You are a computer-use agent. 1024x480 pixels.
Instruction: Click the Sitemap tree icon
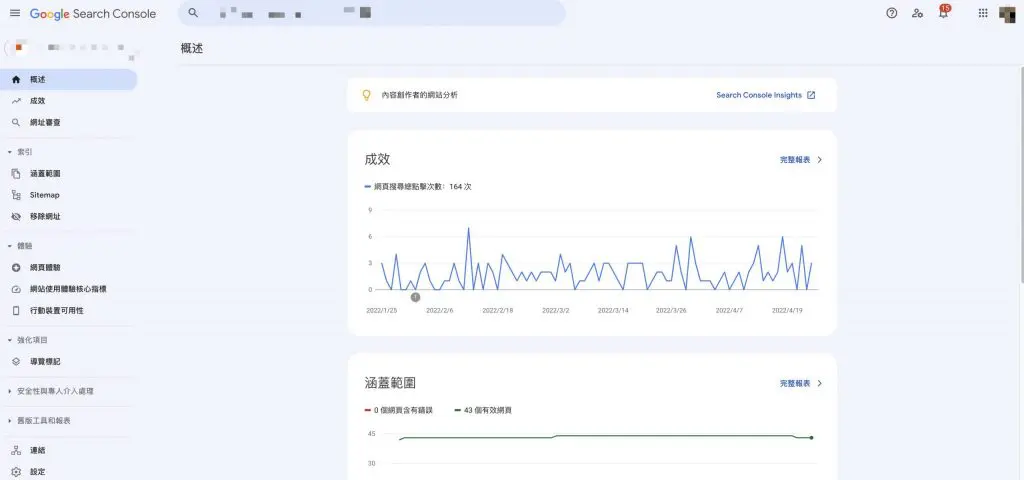click(16, 195)
